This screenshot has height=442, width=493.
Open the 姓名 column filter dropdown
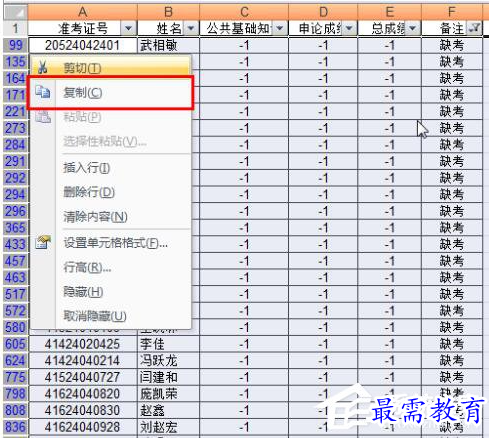coord(191,29)
